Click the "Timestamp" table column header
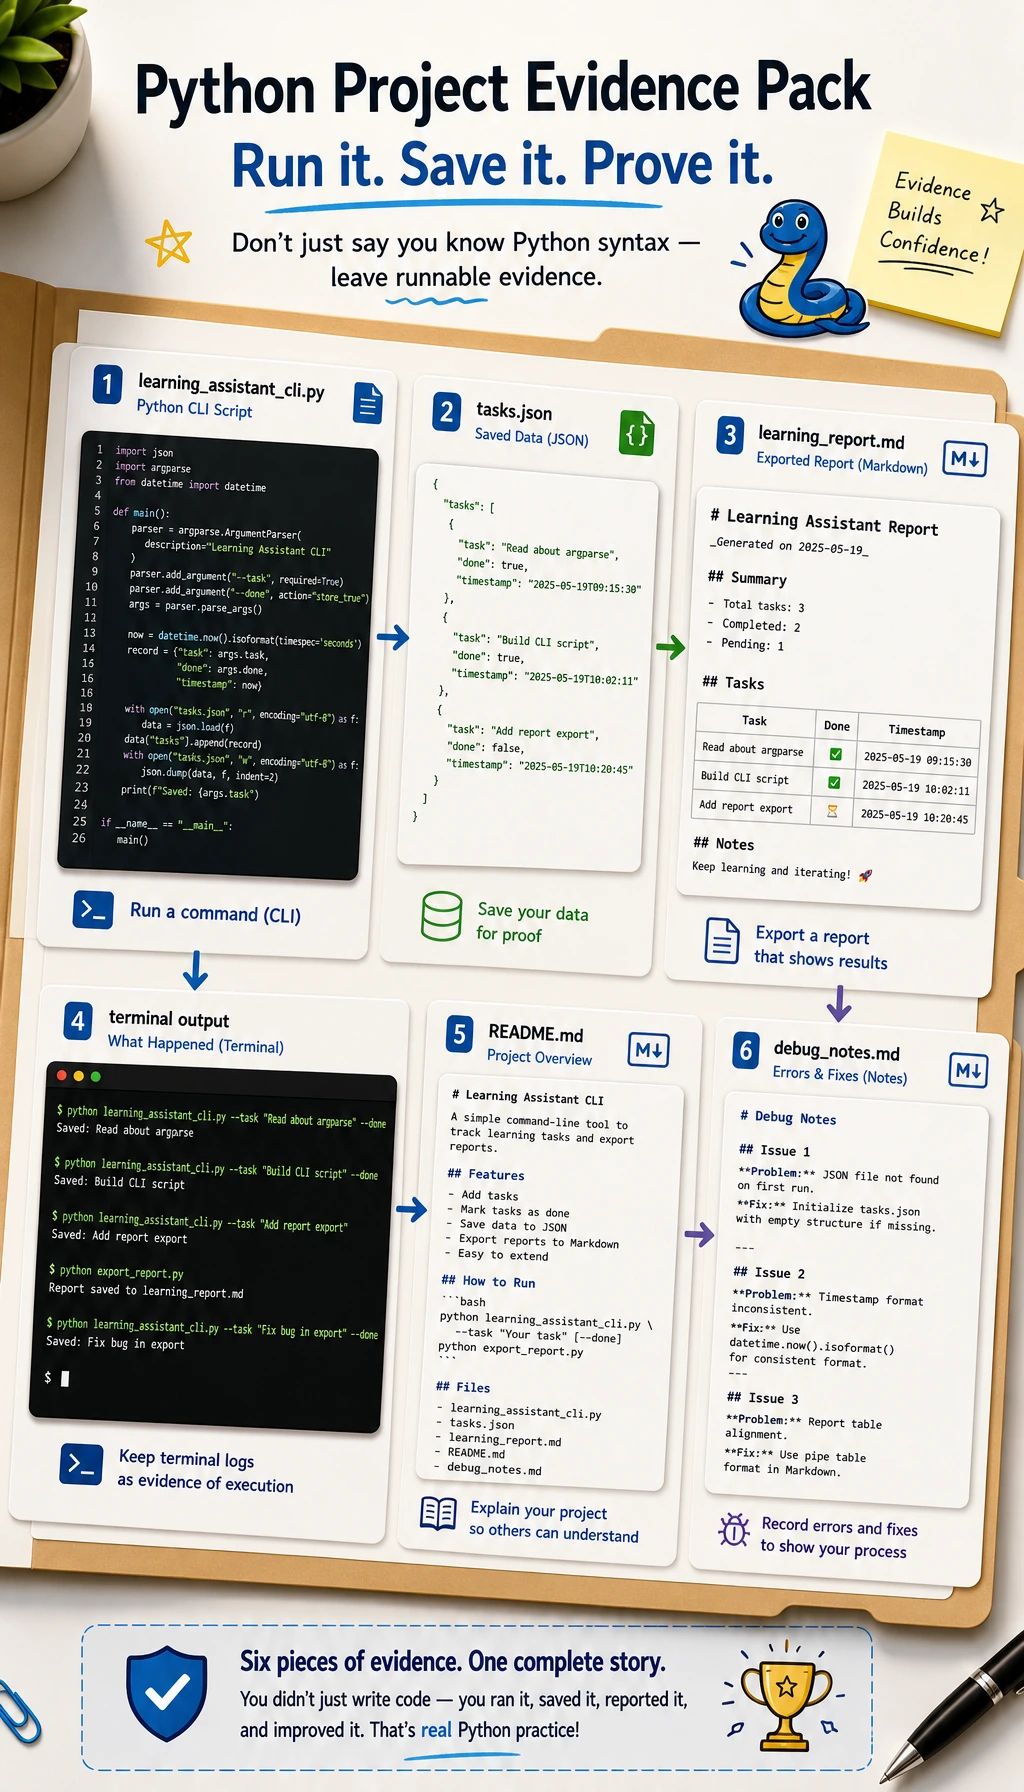 [916, 731]
